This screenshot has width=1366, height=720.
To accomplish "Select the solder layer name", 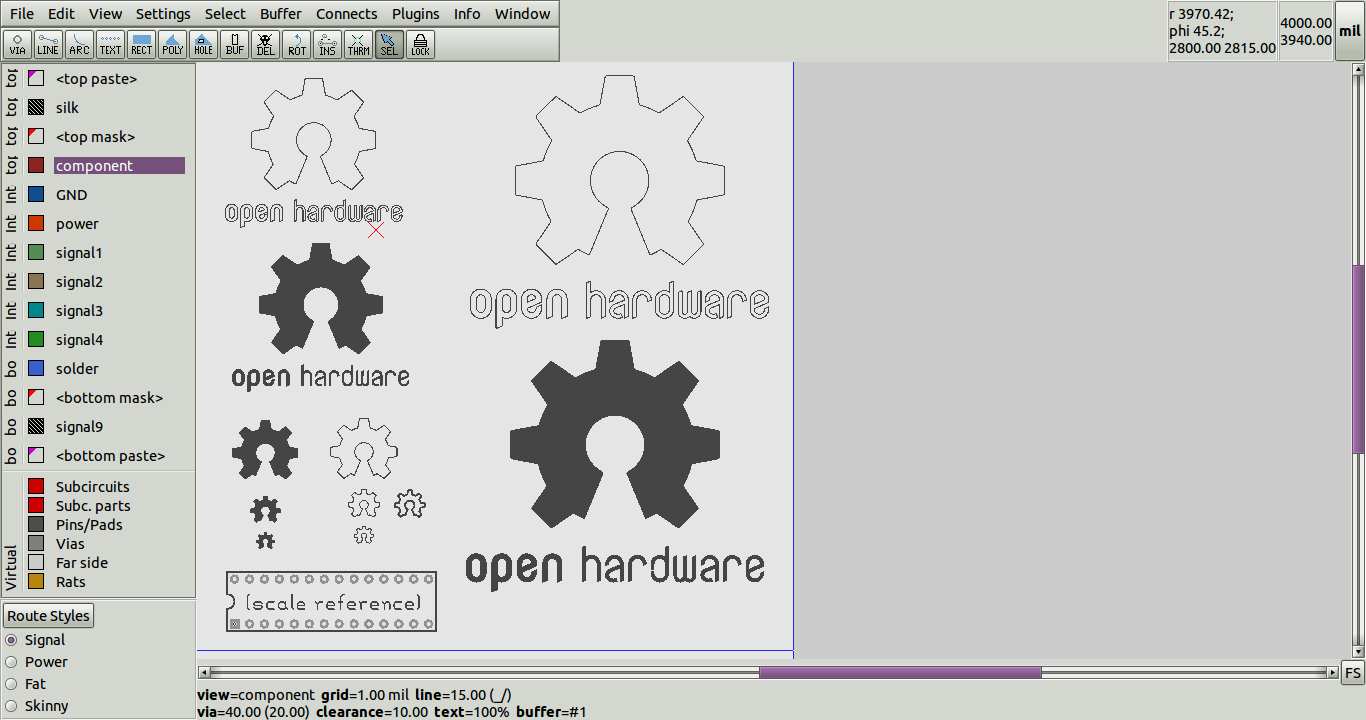I will 77,369.
